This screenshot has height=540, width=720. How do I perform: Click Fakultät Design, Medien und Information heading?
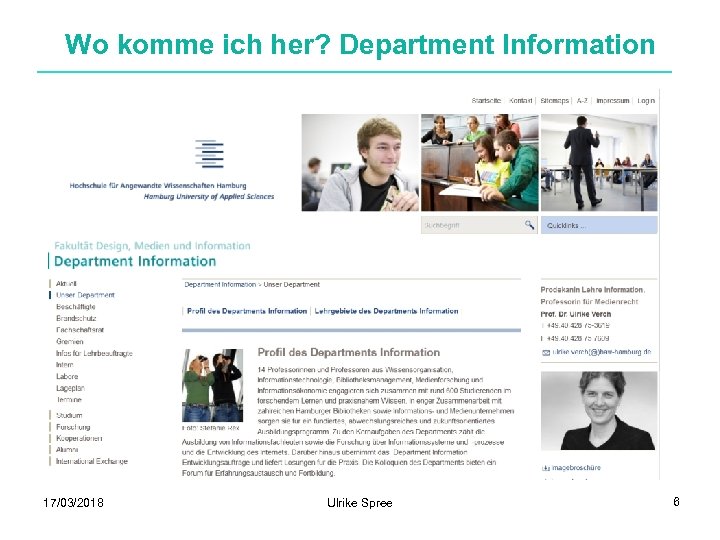pyautogui.click(x=152, y=246)
